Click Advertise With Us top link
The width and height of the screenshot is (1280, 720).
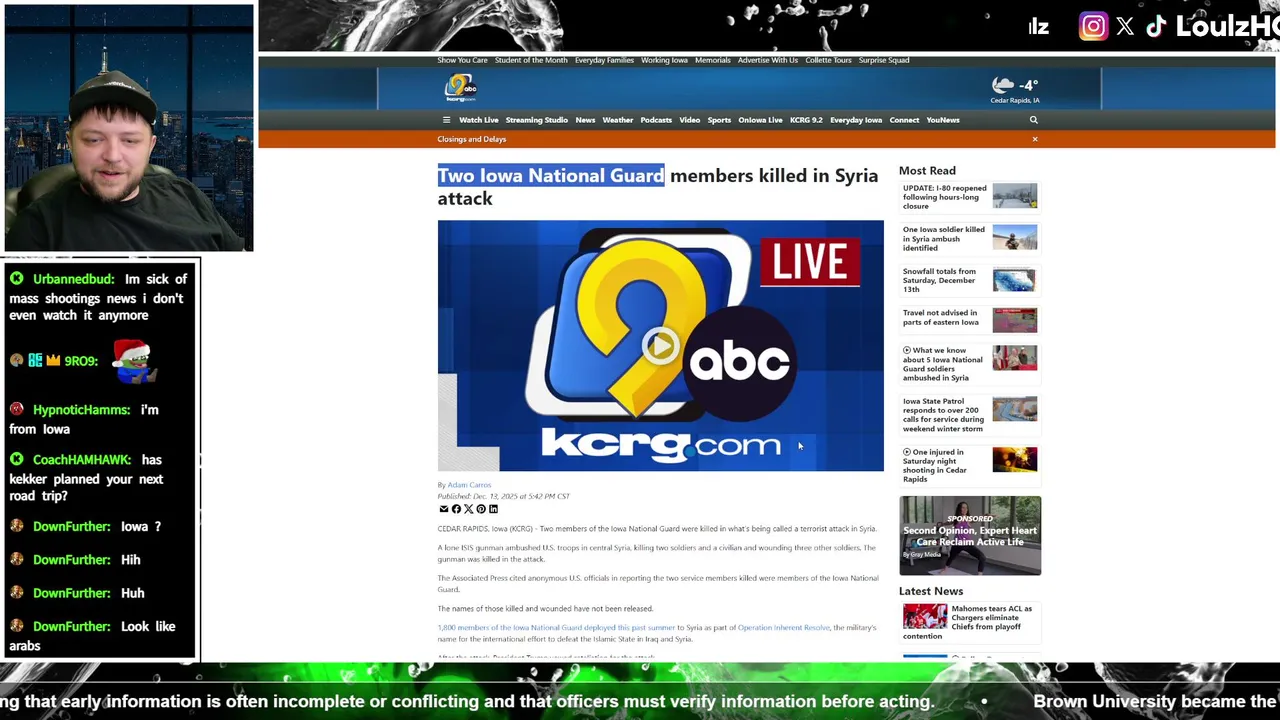tap(768, 60)
